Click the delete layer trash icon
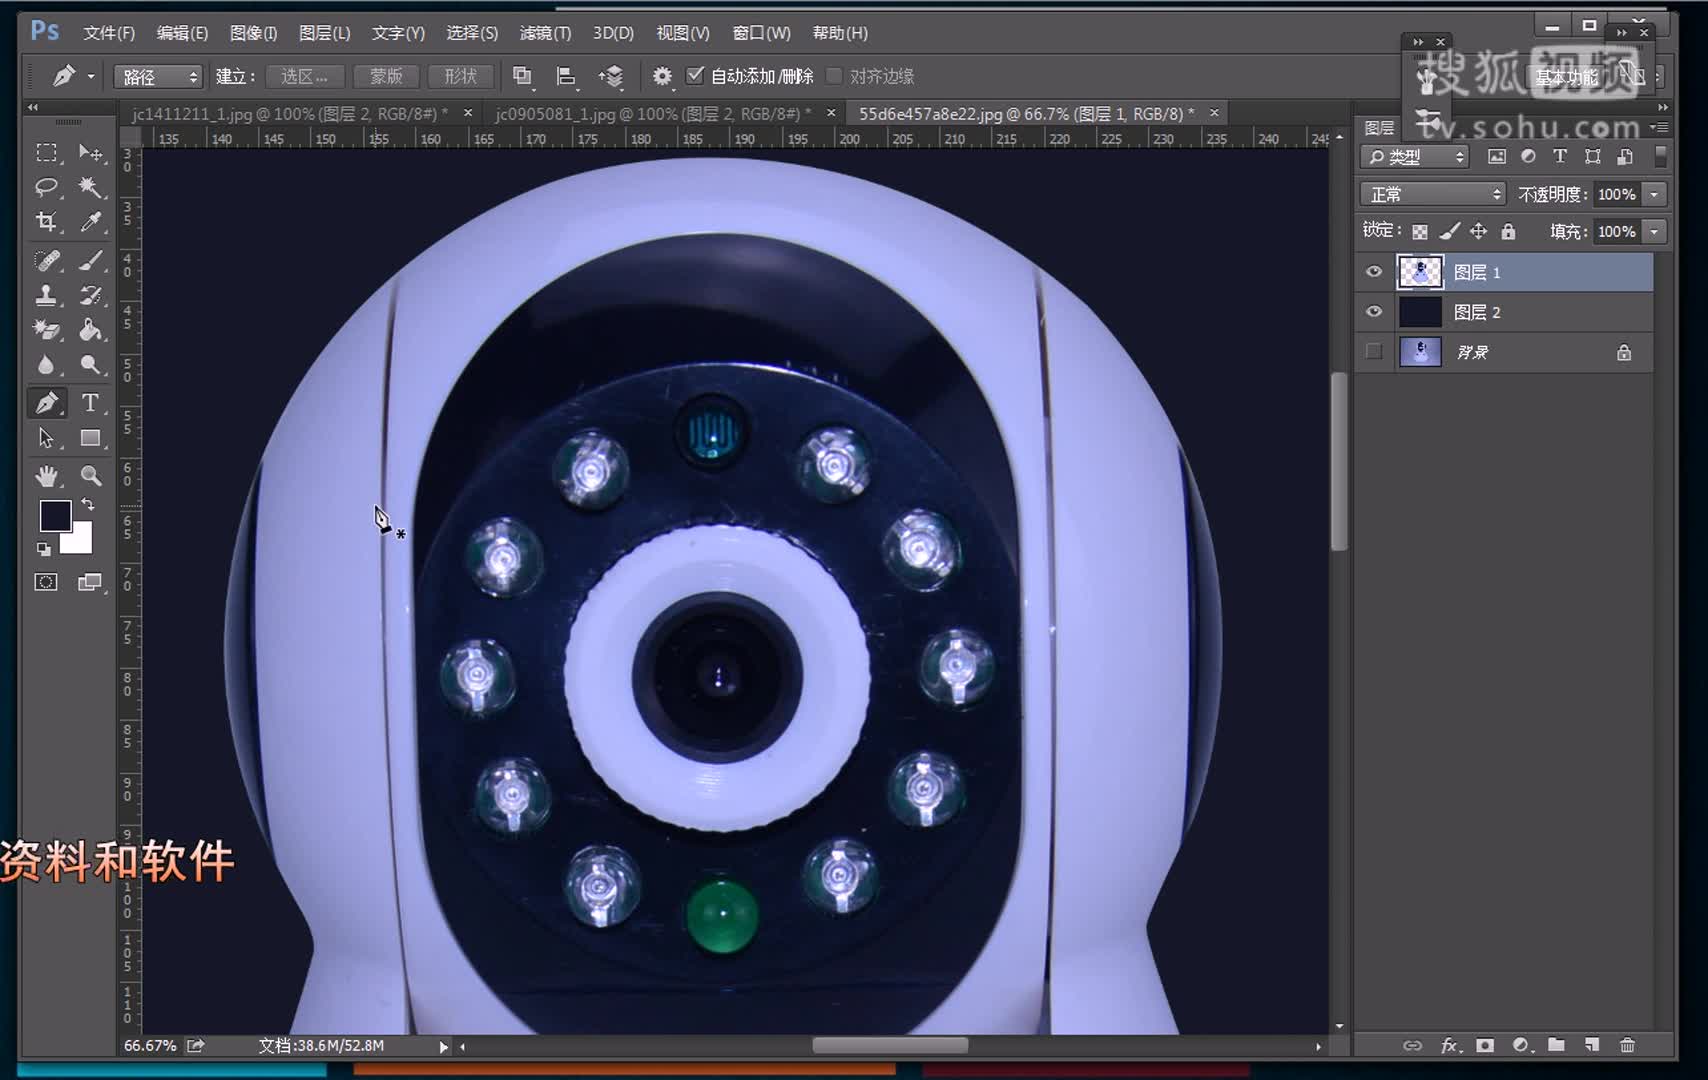 (1627, 1045)
